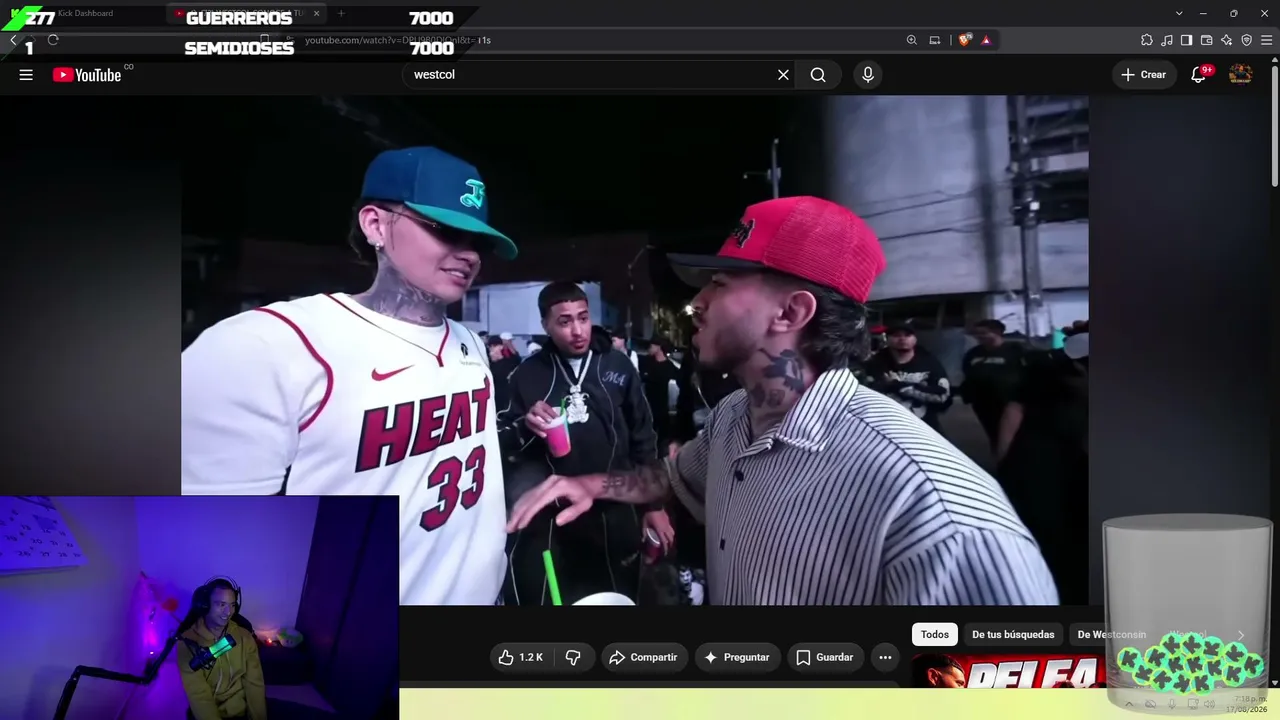Select the Todos filter chip
1280x720 pixels.
[x=935, y=635]
